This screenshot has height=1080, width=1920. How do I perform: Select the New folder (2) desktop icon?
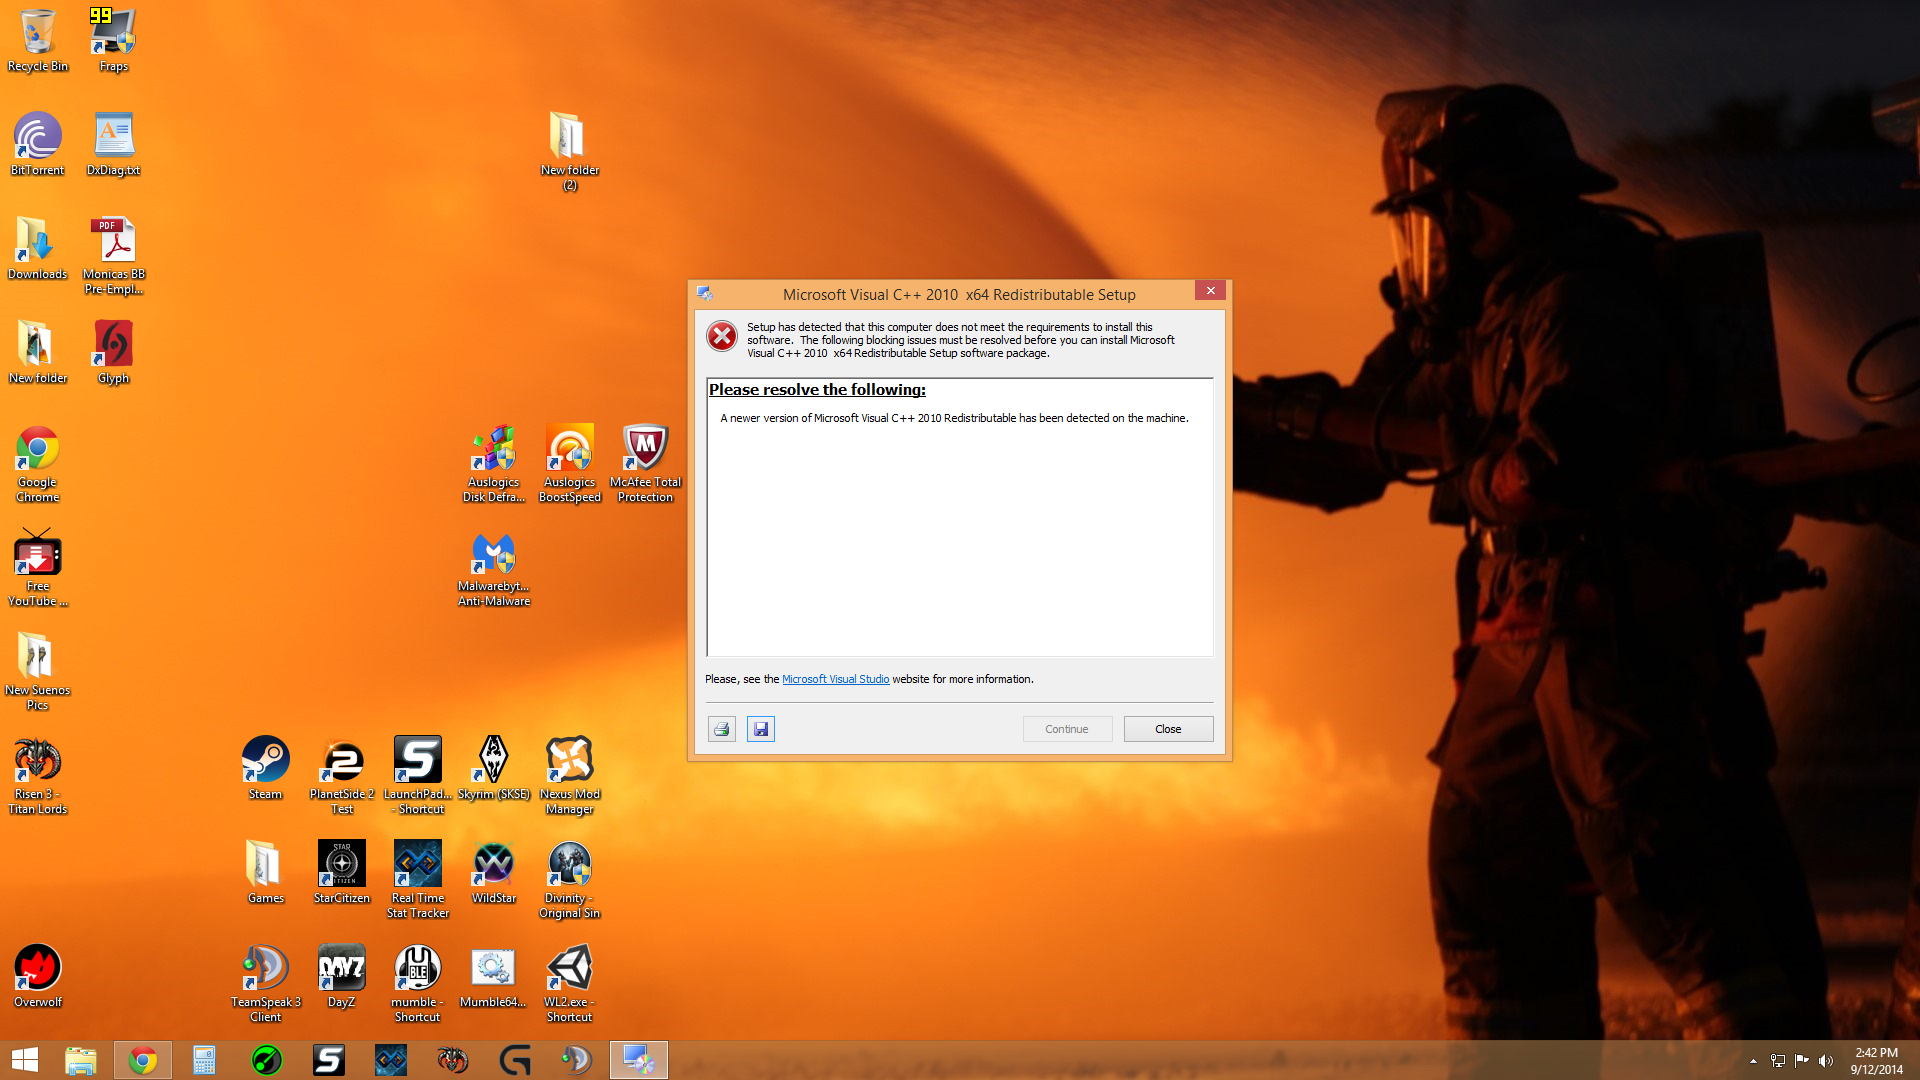tap(570, 151)
